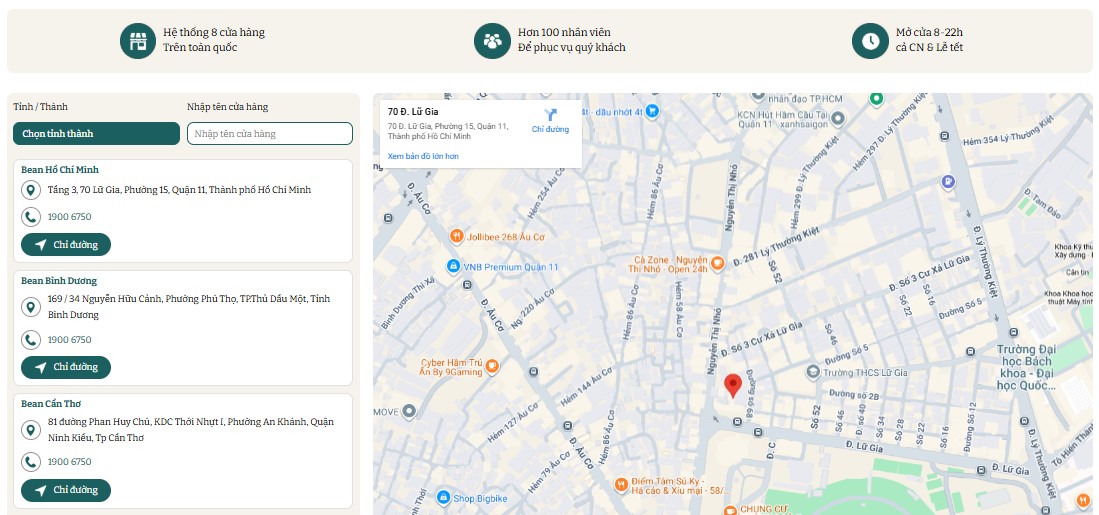
Task: Focus the Nhập tên cửa hàng search field
Action: (270, 133)
